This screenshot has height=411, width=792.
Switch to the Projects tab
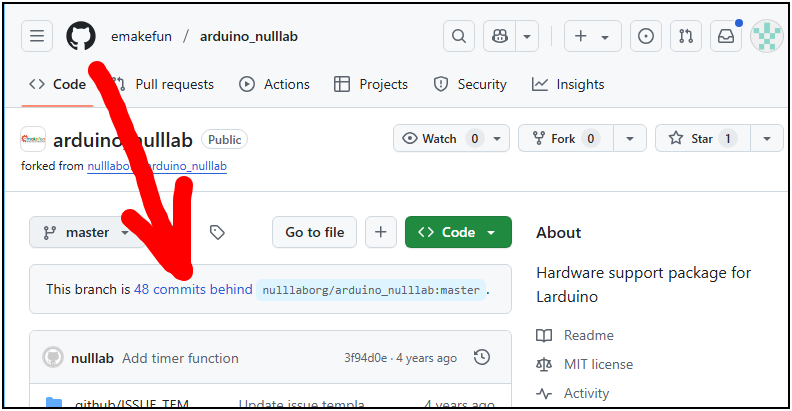pos(371,84)
